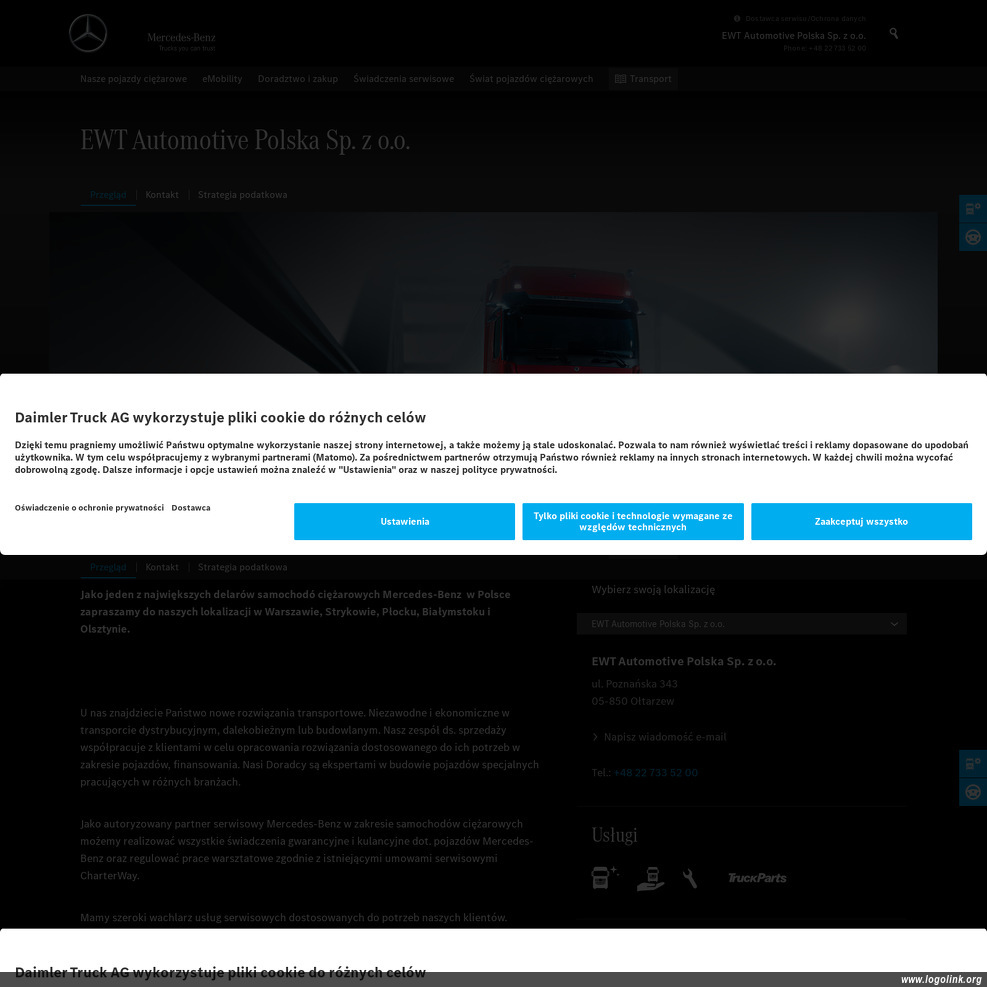This screenshot has height=987, width=987.
Task: Click the chevron beside Napisz wiadomość e-mail
Action: (595, 737)
